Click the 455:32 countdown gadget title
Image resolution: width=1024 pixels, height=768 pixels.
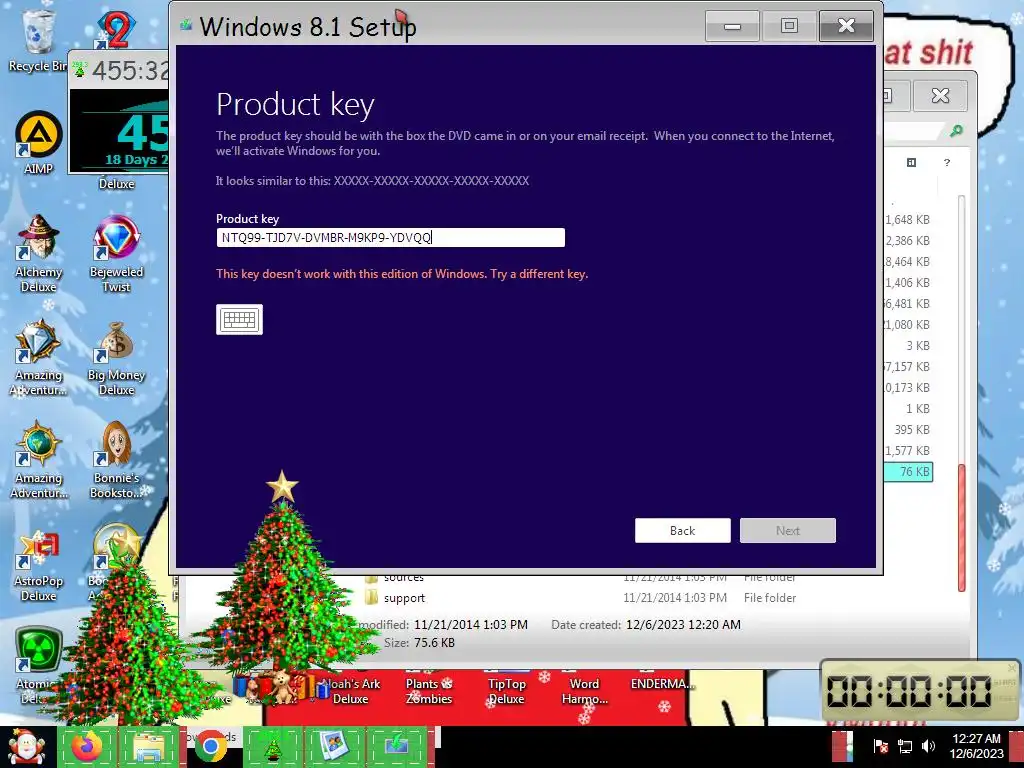click(x=129, y=69)
